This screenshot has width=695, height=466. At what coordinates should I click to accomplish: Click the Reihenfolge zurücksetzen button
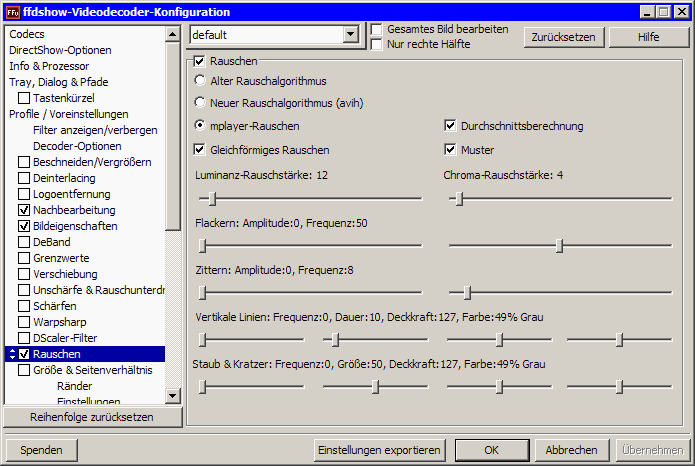pyautogui.click(x=91, y=417)
